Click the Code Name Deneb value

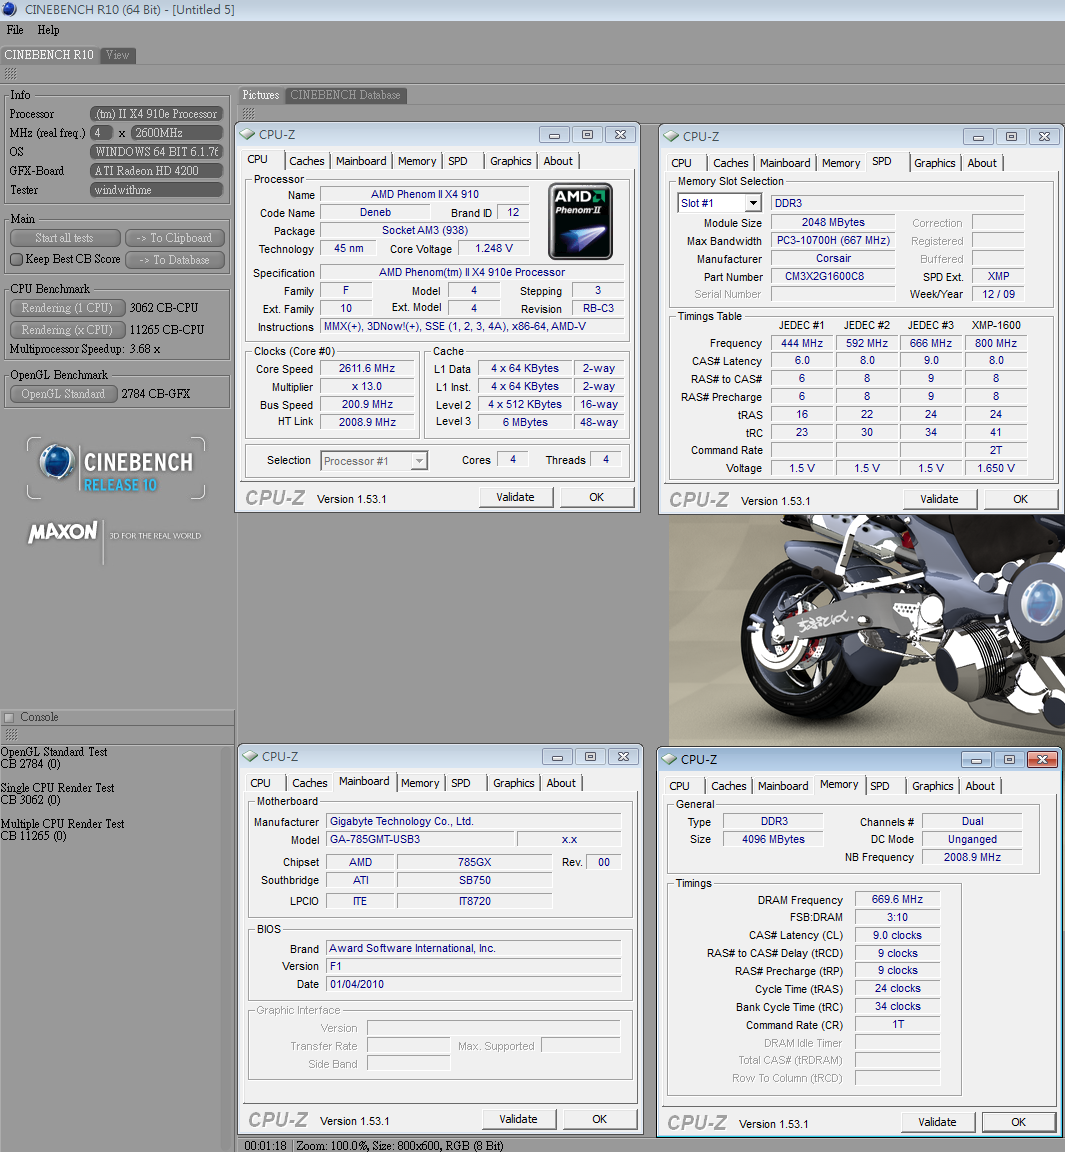coord(375,212)
